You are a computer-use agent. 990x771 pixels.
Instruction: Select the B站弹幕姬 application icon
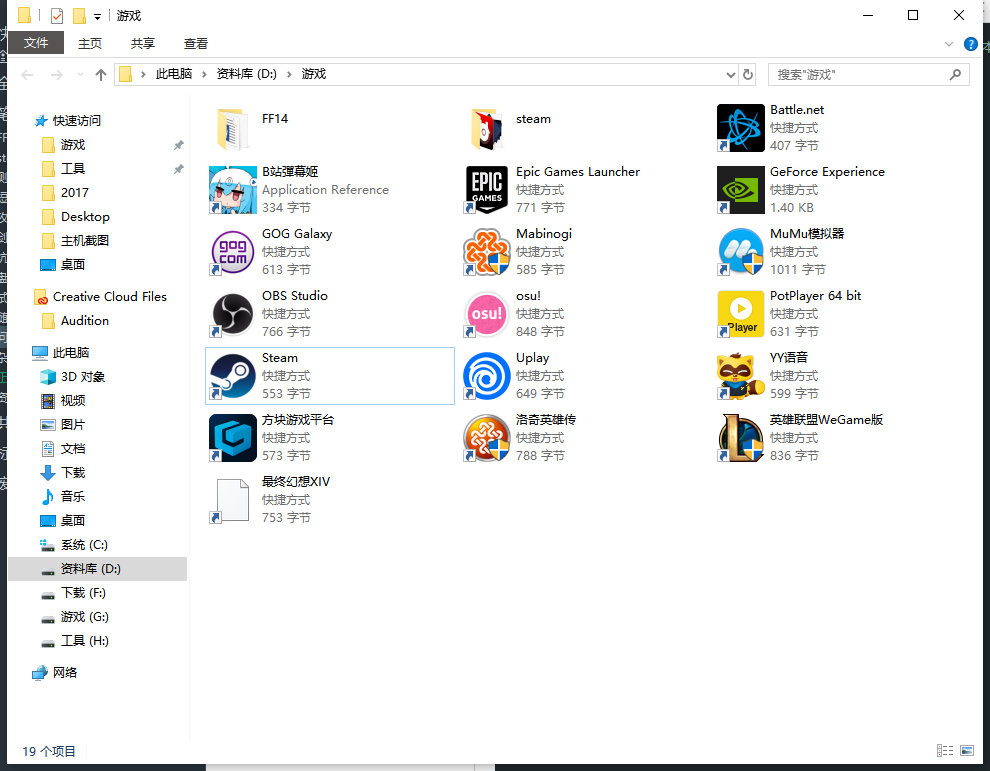pyautogui.click(x=232, y=190)
